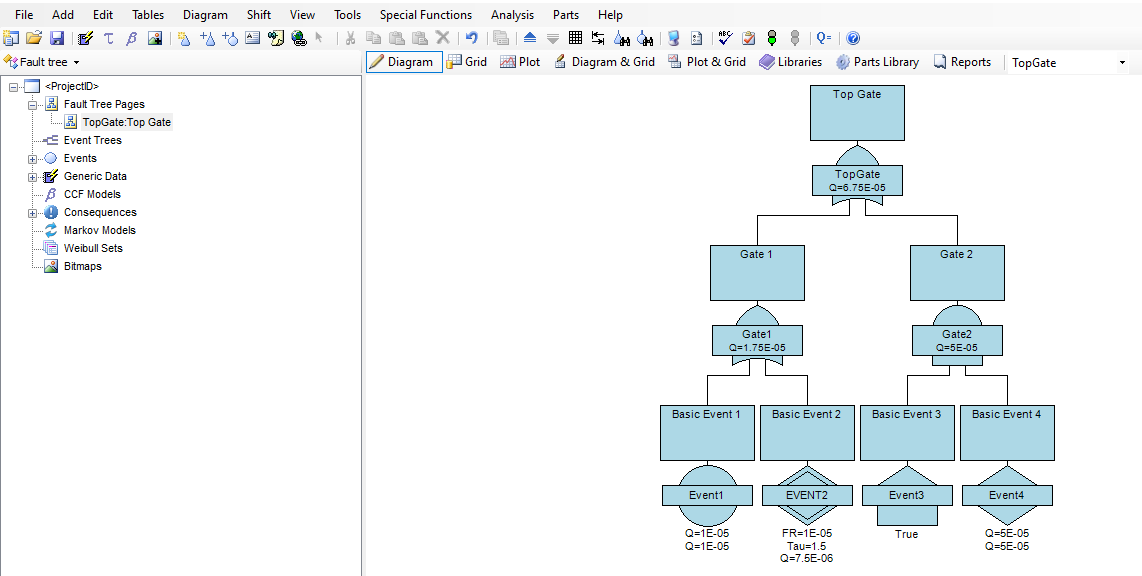The height and width of the screenshot is (576, 1142).
Task: Click the beta CCF model toolbar icon
Action: tap(131, 38)
